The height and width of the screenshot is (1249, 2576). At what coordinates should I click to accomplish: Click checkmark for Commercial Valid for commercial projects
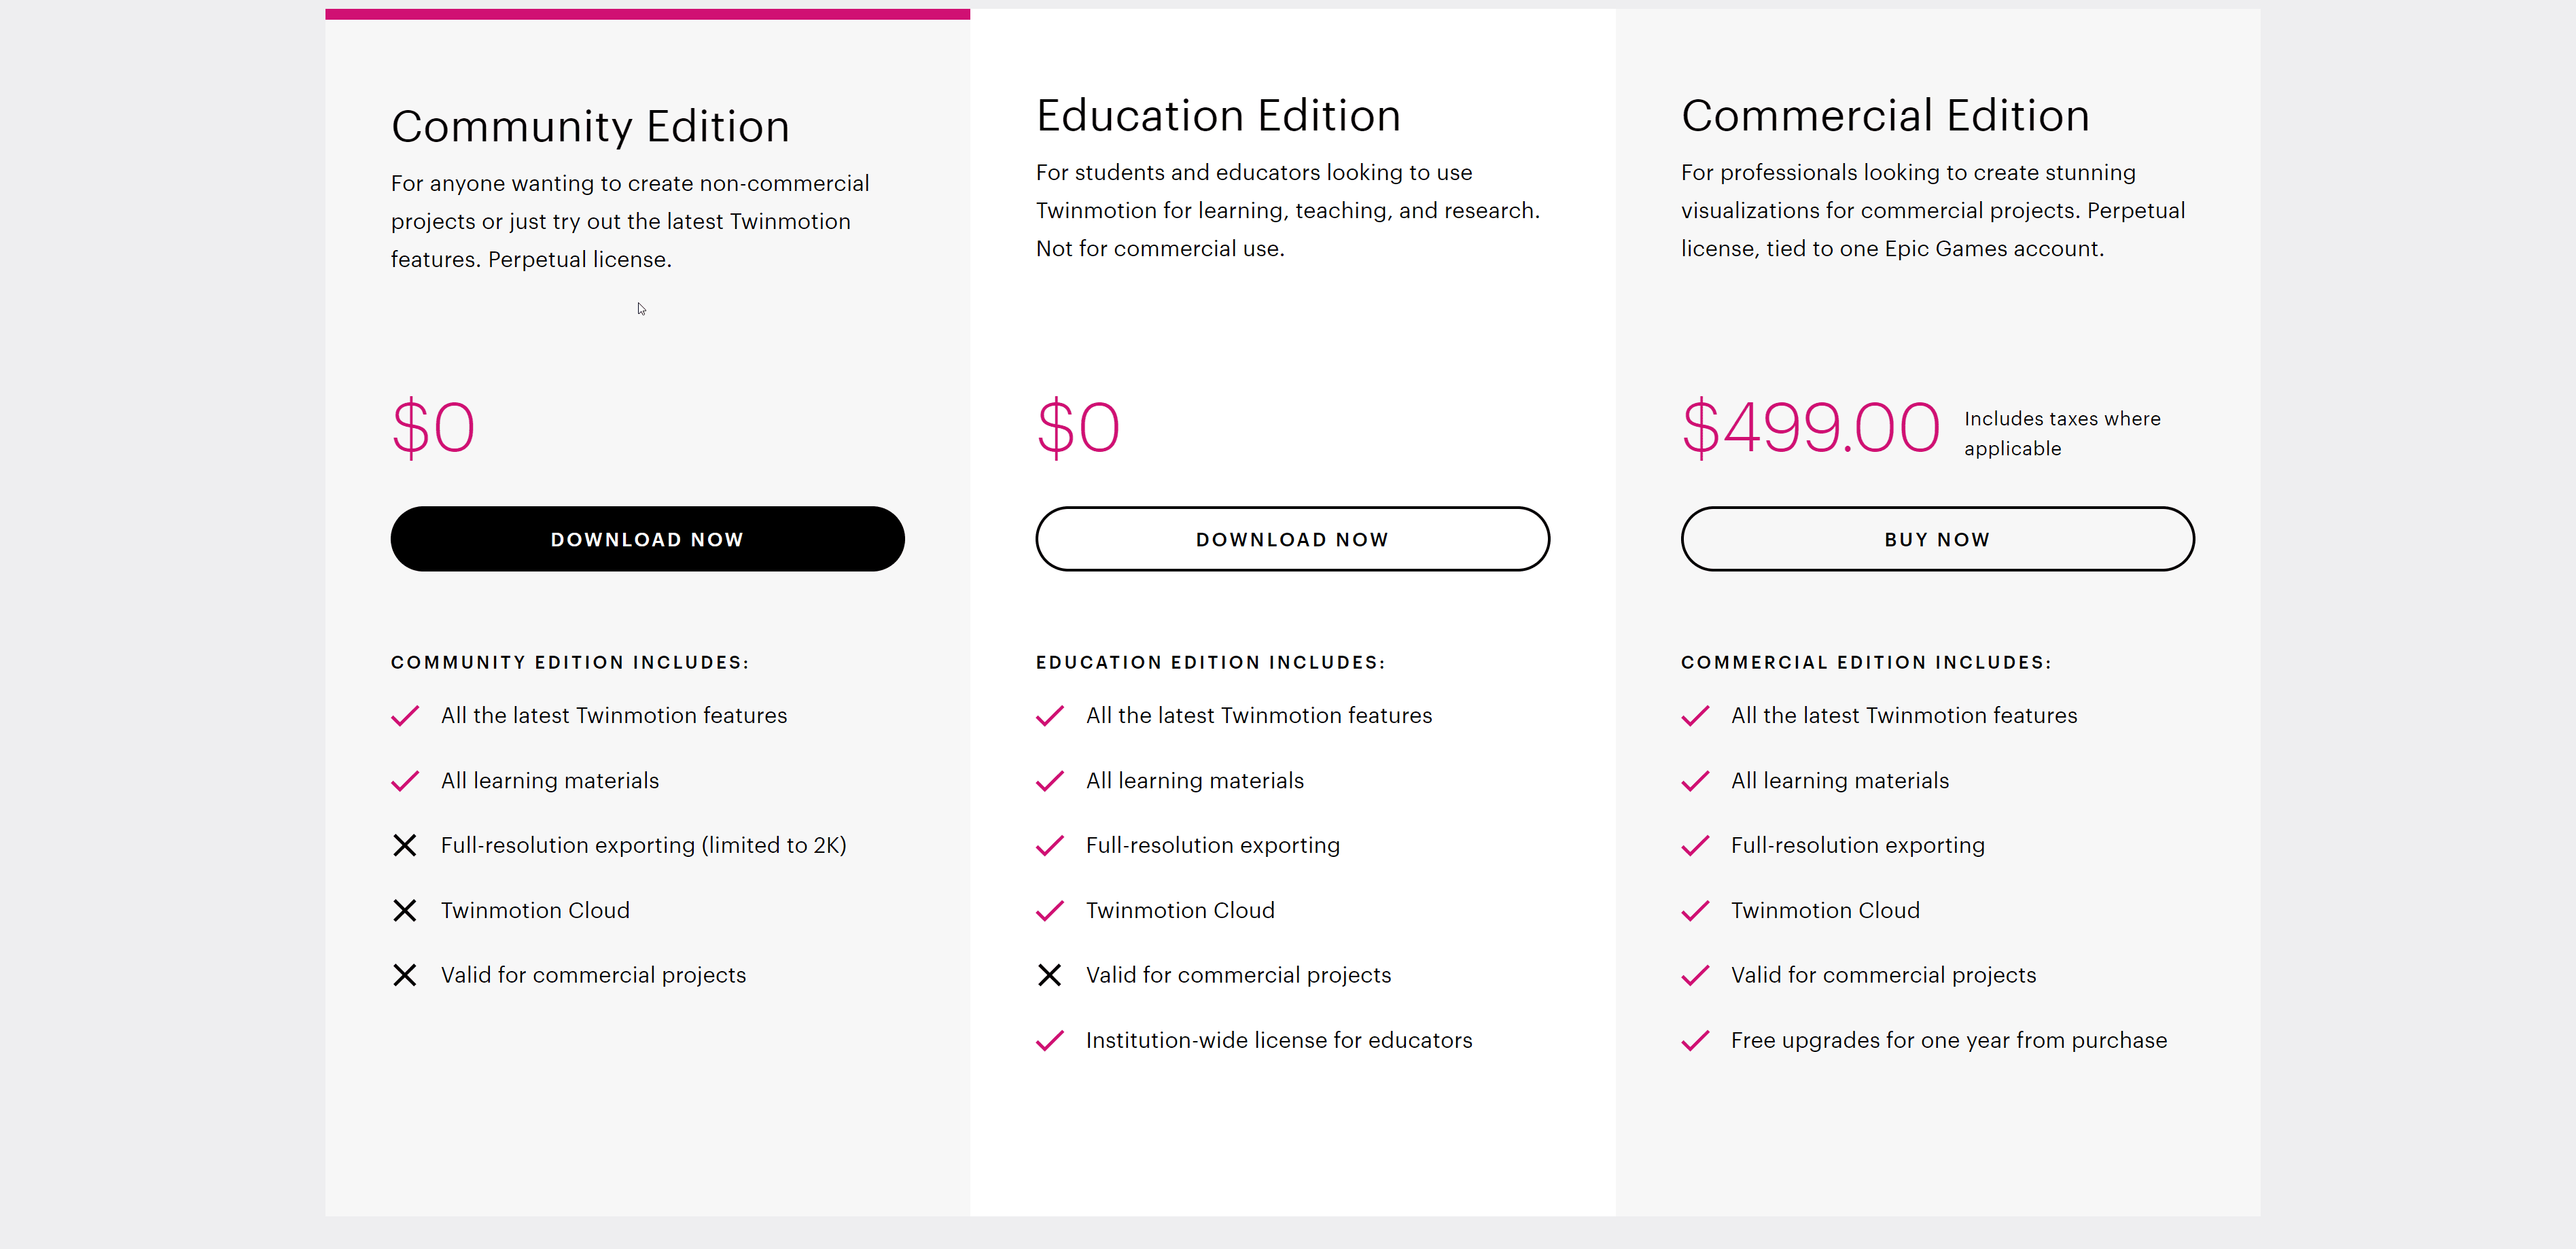pos(1695,975)
